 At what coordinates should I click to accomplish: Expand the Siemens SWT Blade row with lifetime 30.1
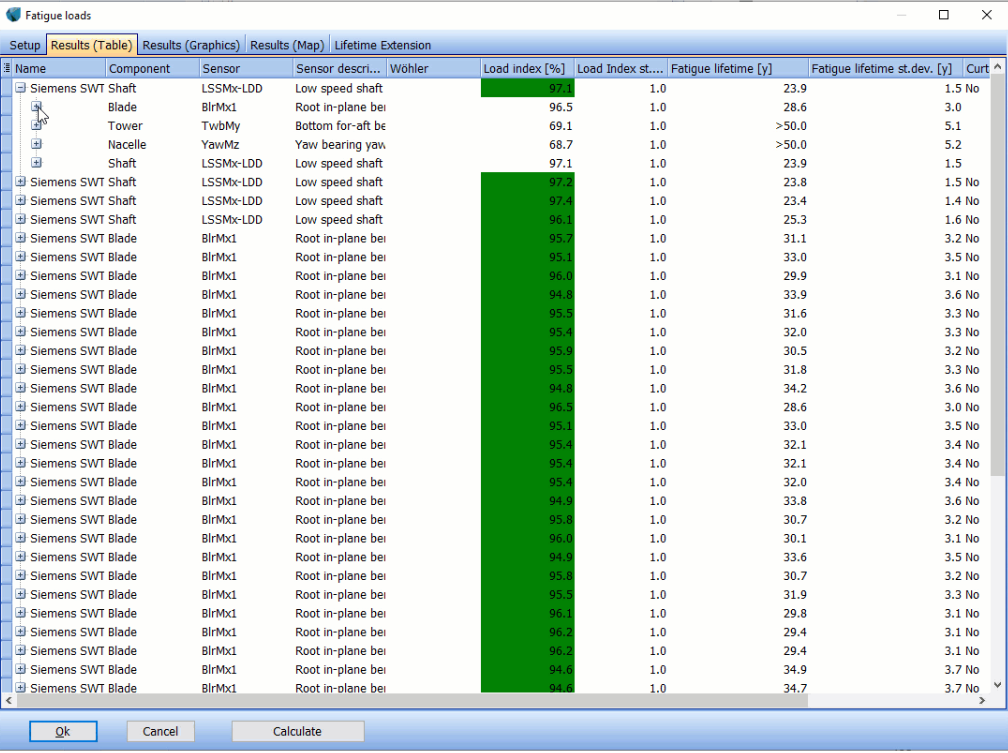[x=21, y=538]
